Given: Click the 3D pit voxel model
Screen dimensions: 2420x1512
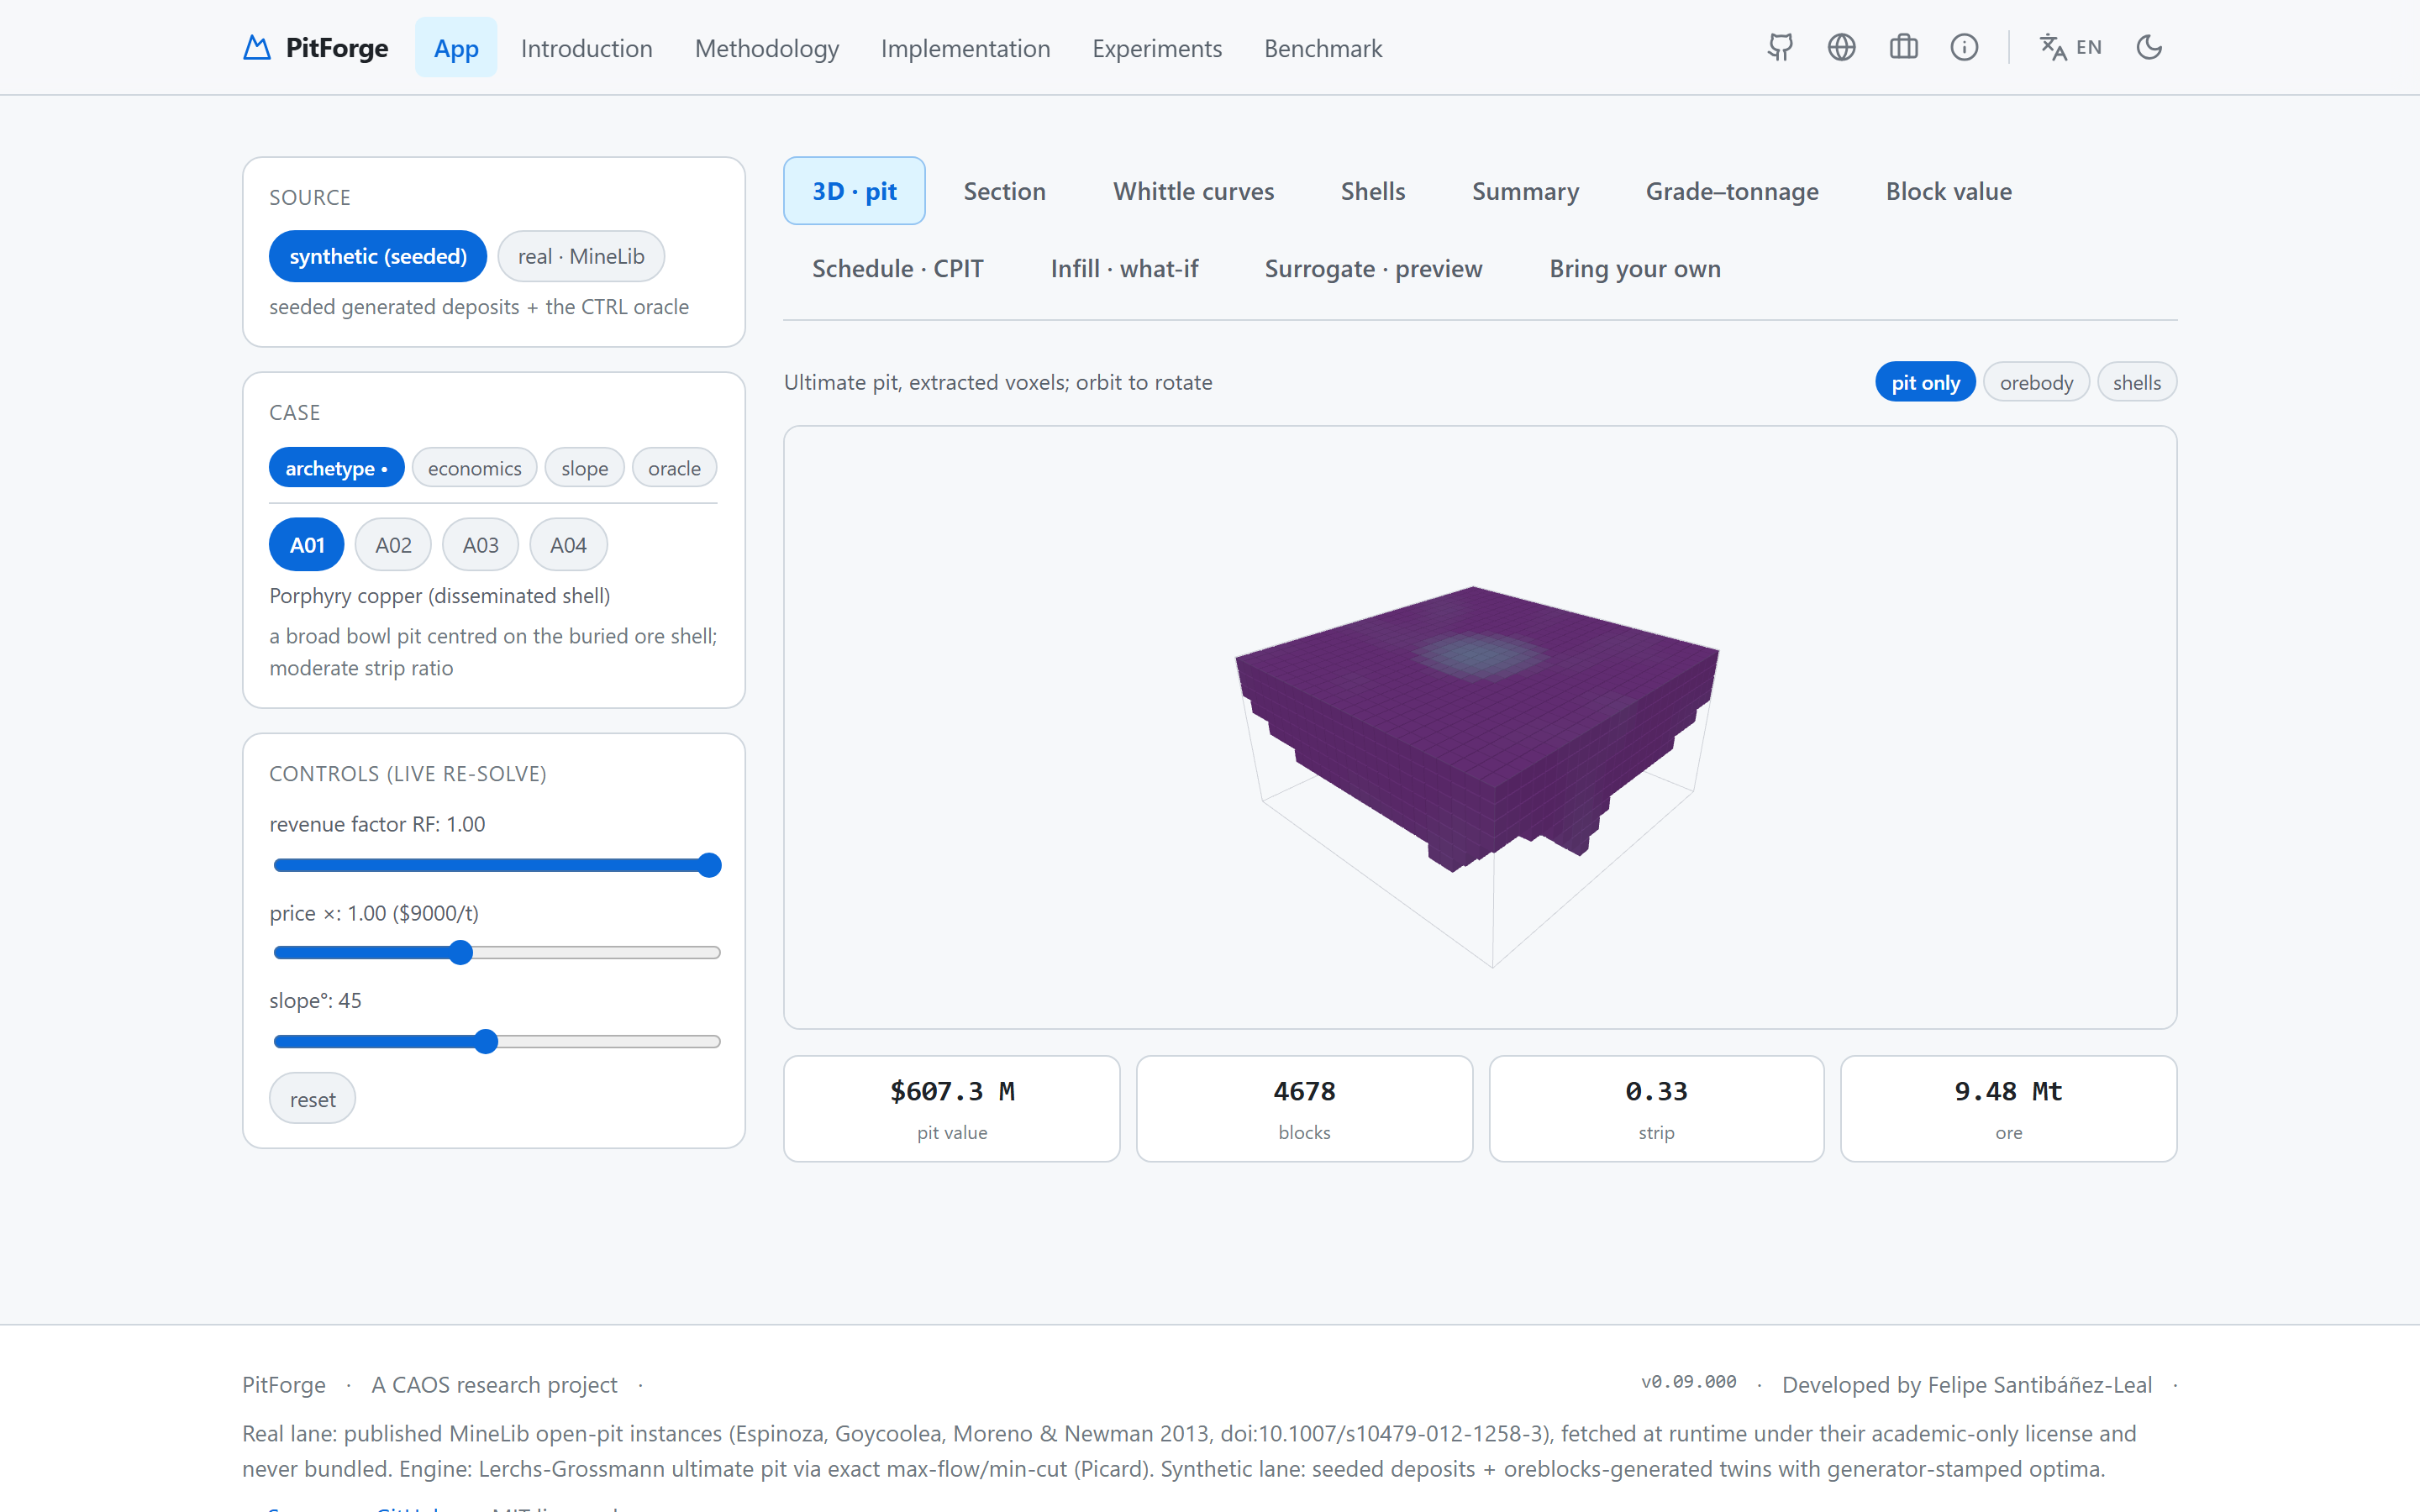Looking at the screenshot, I should click(1478, 727).
